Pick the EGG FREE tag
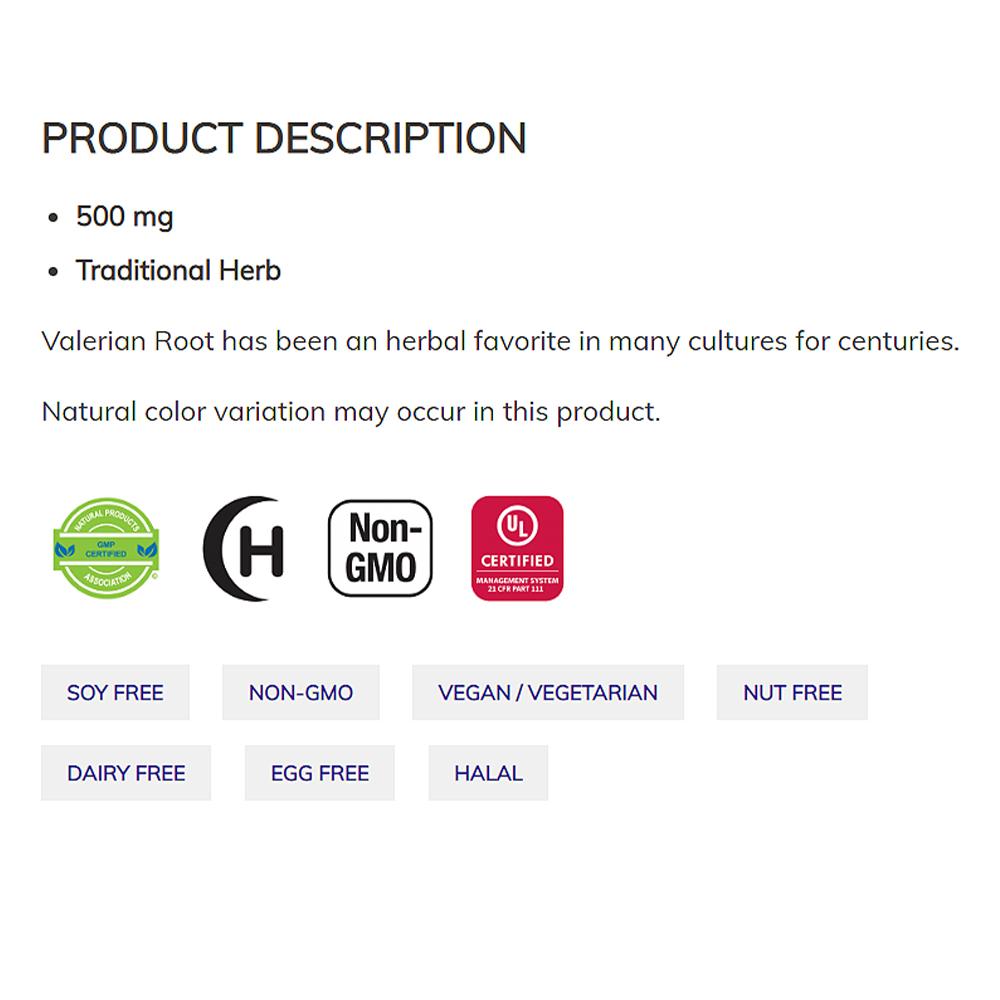The image size is (1000, 1000). 320,773
